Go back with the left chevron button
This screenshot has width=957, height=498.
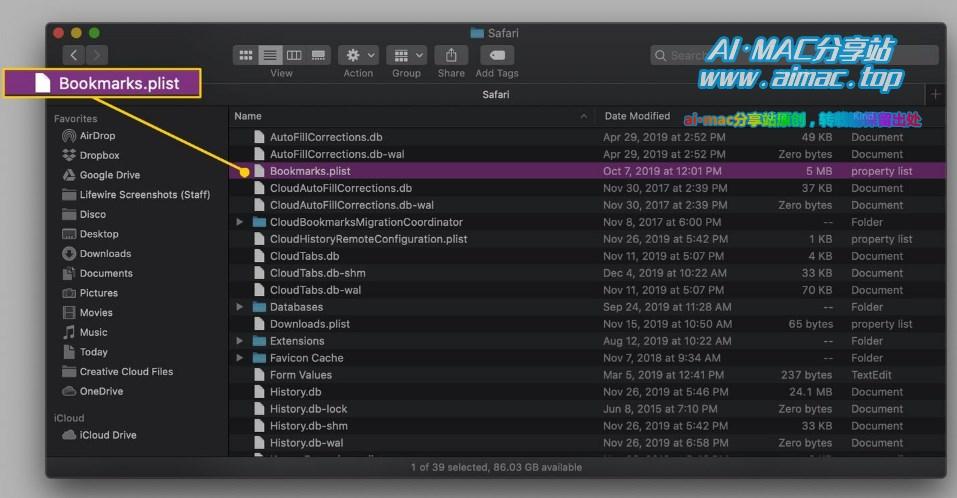coord(74,56)
